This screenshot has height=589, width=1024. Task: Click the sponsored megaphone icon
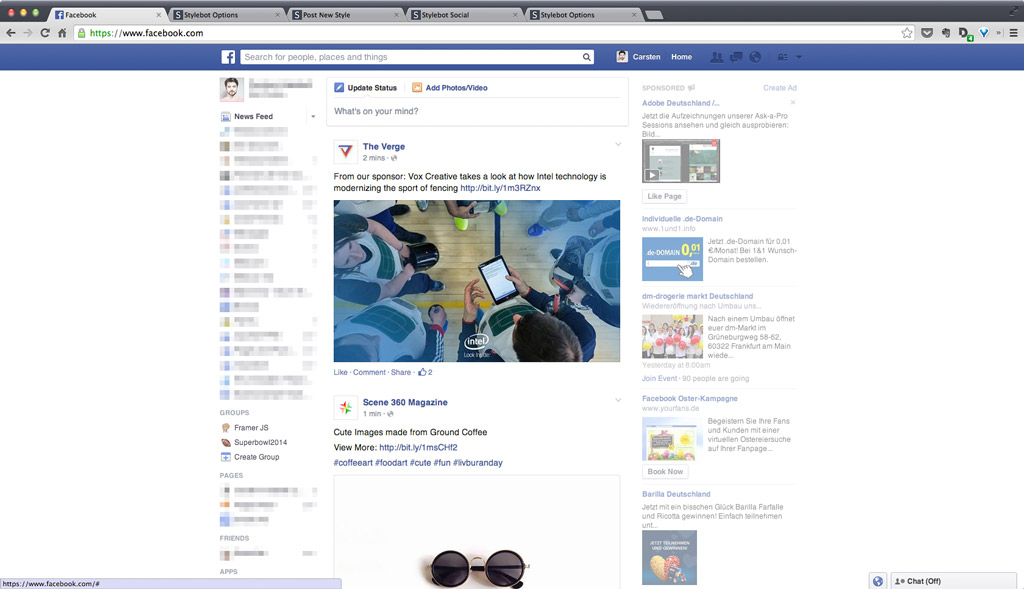click(692, 88)
